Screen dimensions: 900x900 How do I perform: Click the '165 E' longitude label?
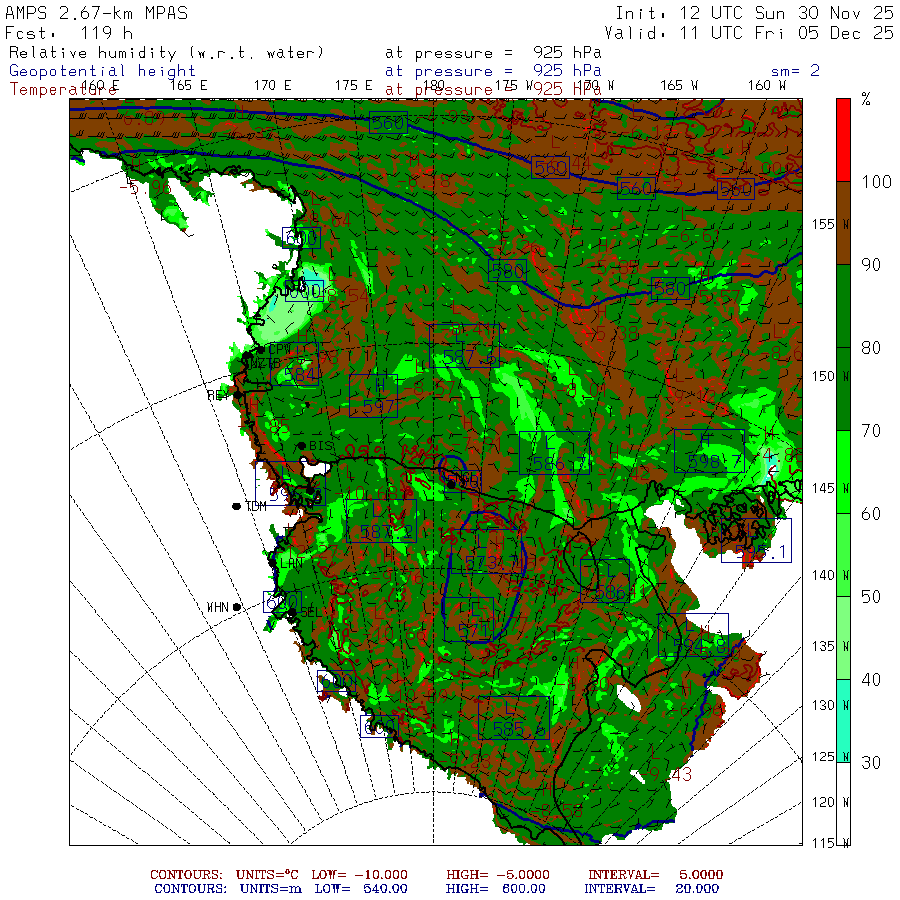pyautogui.click(x=188, y=86)
